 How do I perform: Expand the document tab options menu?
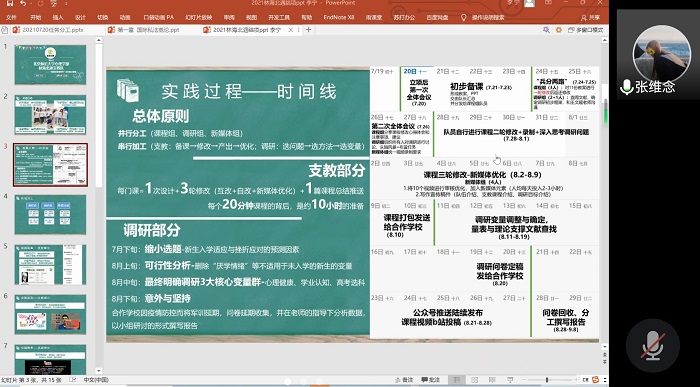[299, 30]
